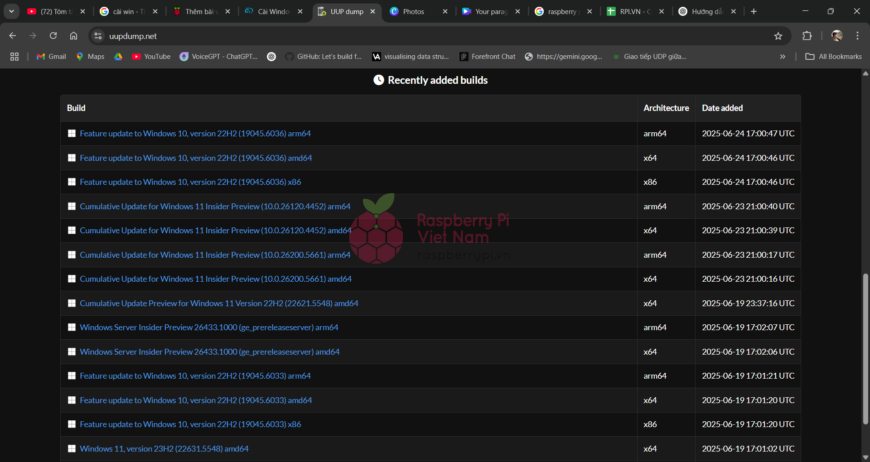
Task: Open the Google Drive bookmark icon
Action: [118, 57]
